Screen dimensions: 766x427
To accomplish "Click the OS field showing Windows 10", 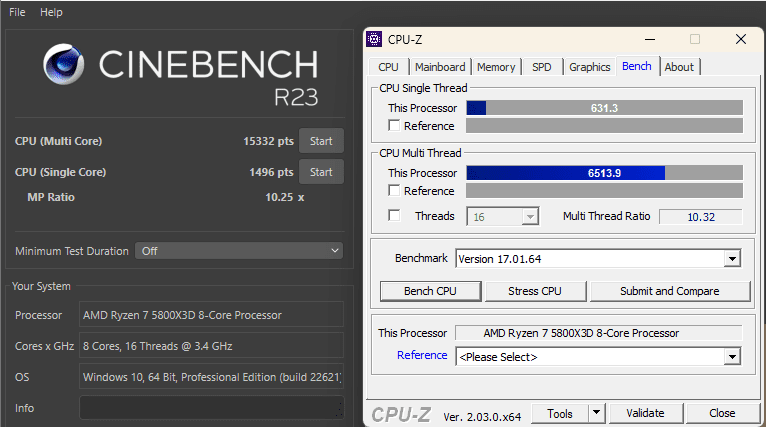I will [212, 377].
